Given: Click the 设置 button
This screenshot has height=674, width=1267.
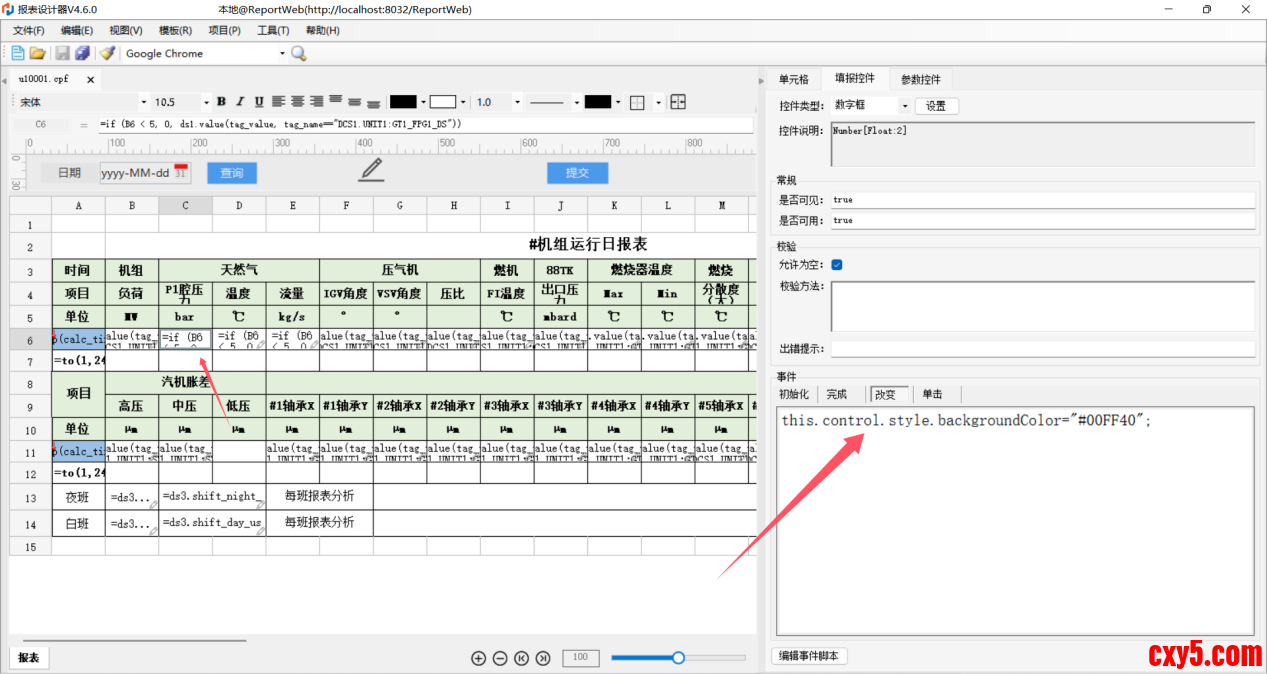Looking at the screenshot, I should pos(935,106).
